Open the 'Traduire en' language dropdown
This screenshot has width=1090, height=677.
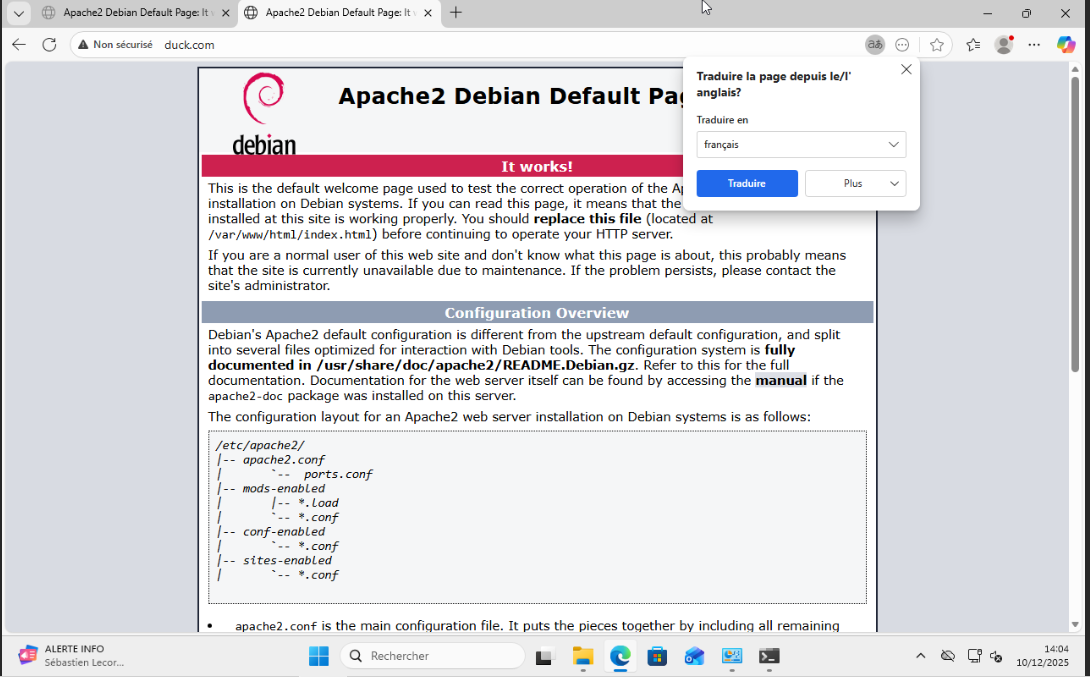800,144
